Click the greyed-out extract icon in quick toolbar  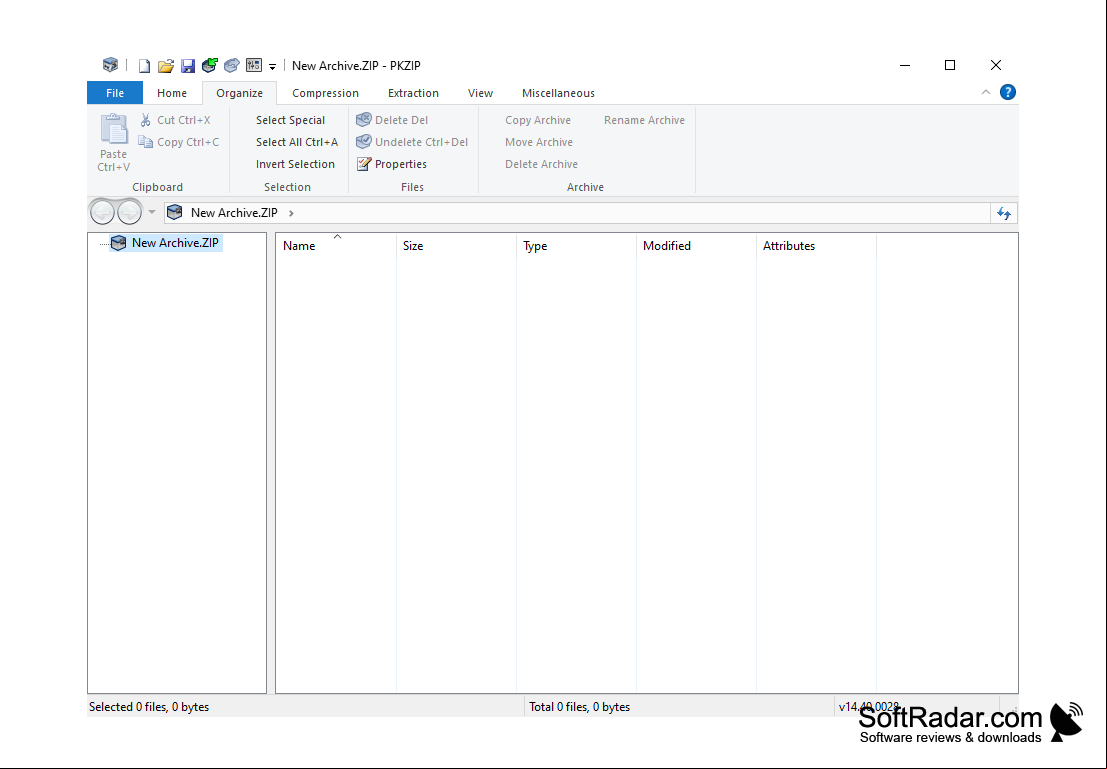(x=232, y=66)
